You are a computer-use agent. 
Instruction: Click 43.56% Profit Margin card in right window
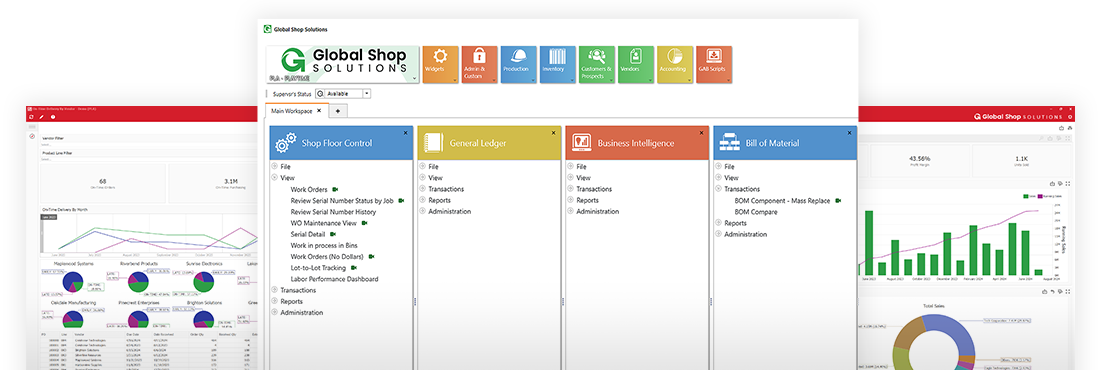(919, 161)
